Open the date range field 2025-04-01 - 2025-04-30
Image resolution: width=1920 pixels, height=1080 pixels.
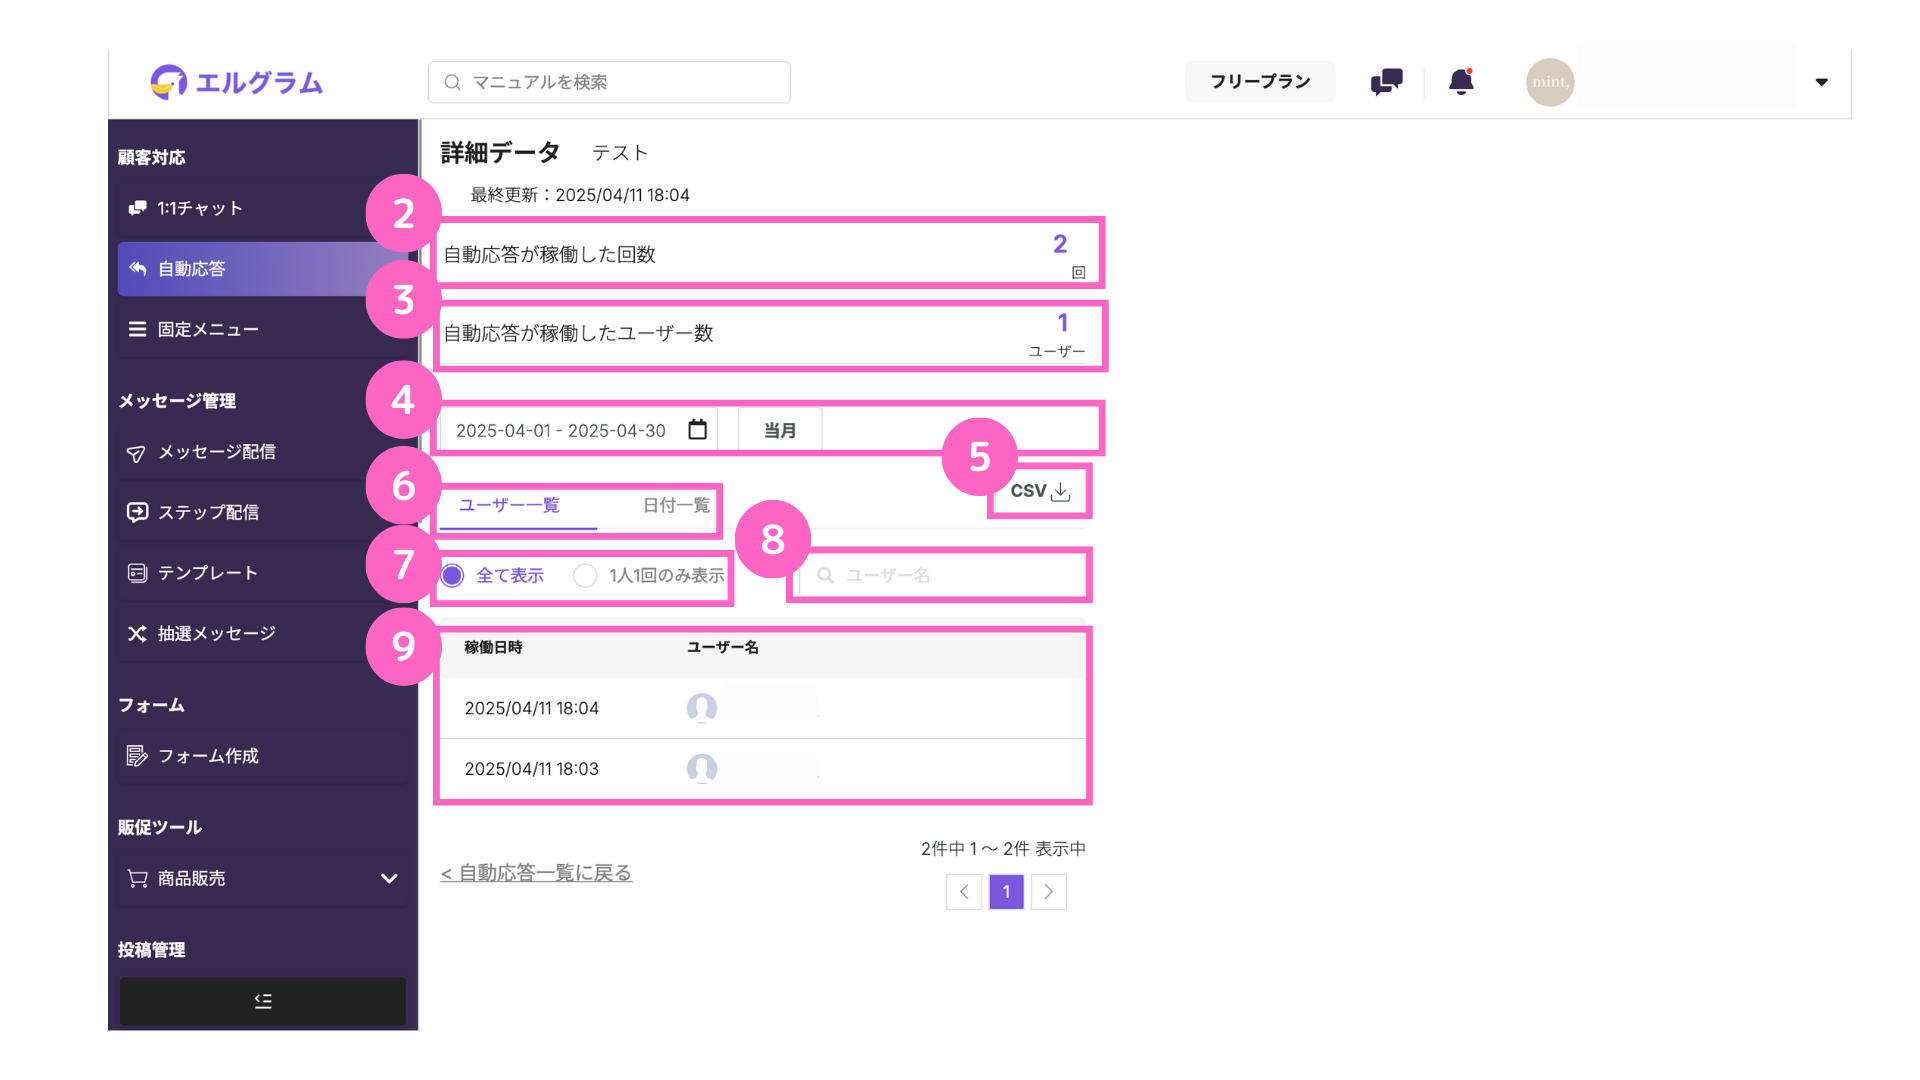pyautogui.click(x=578, y=430)
